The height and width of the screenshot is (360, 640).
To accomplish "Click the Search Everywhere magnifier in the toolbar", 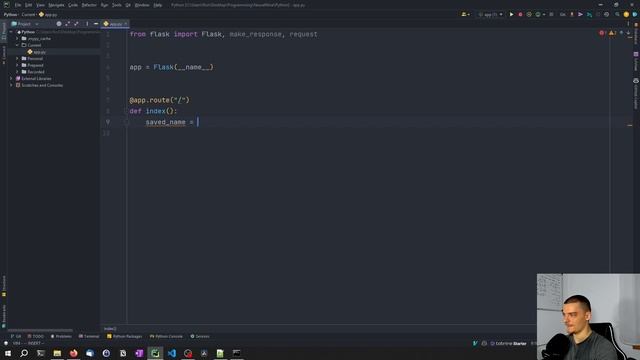I will 617,14.
